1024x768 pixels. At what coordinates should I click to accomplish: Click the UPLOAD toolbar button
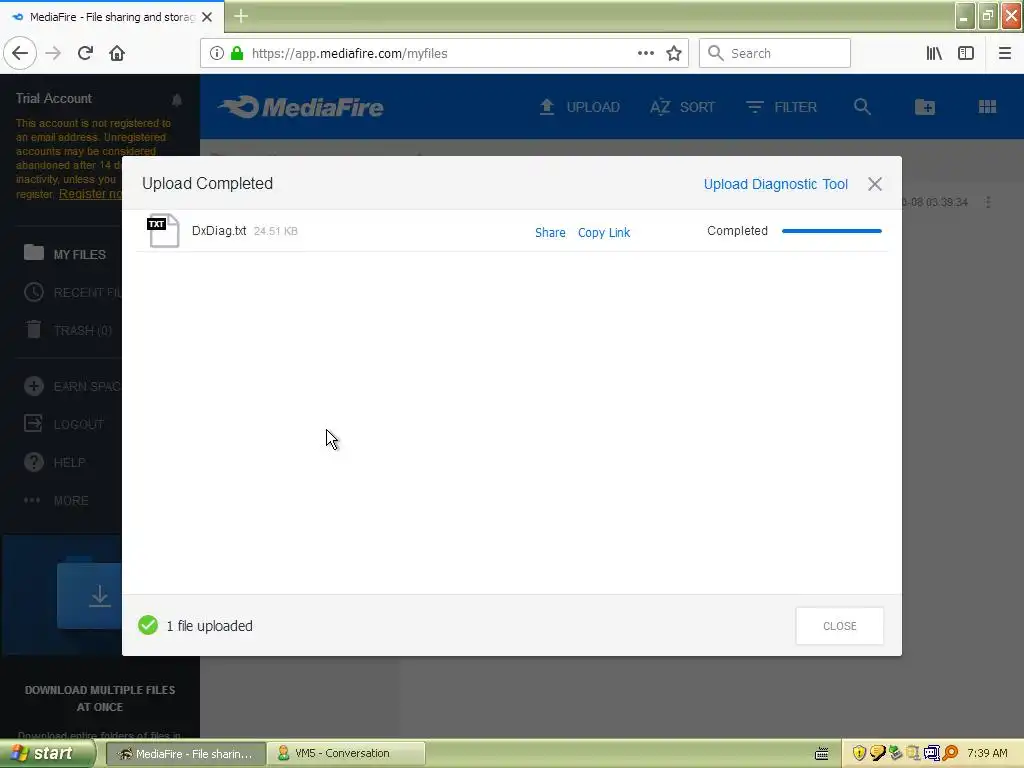(579, 107)
